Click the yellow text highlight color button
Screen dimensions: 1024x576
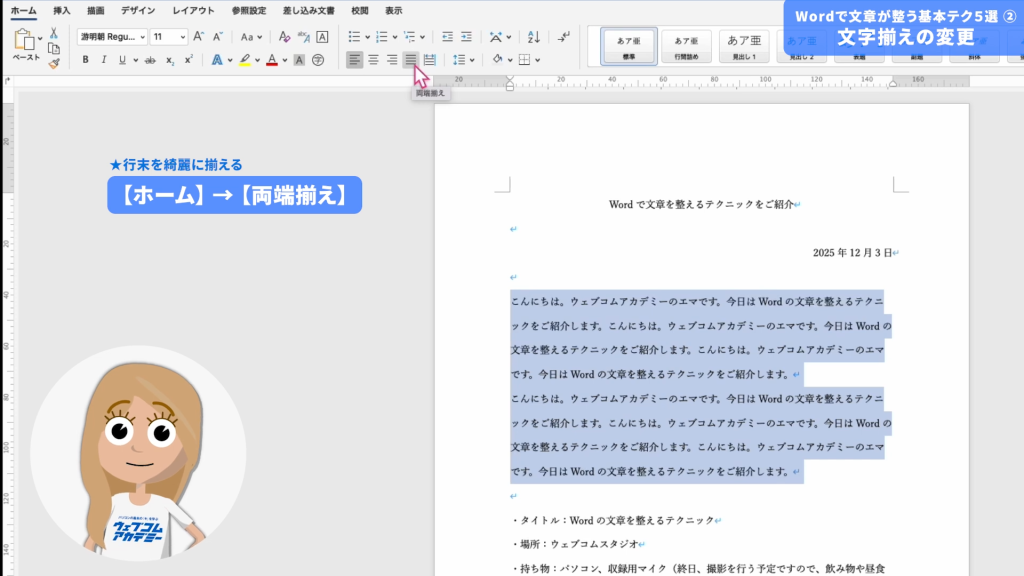[244, 60]
